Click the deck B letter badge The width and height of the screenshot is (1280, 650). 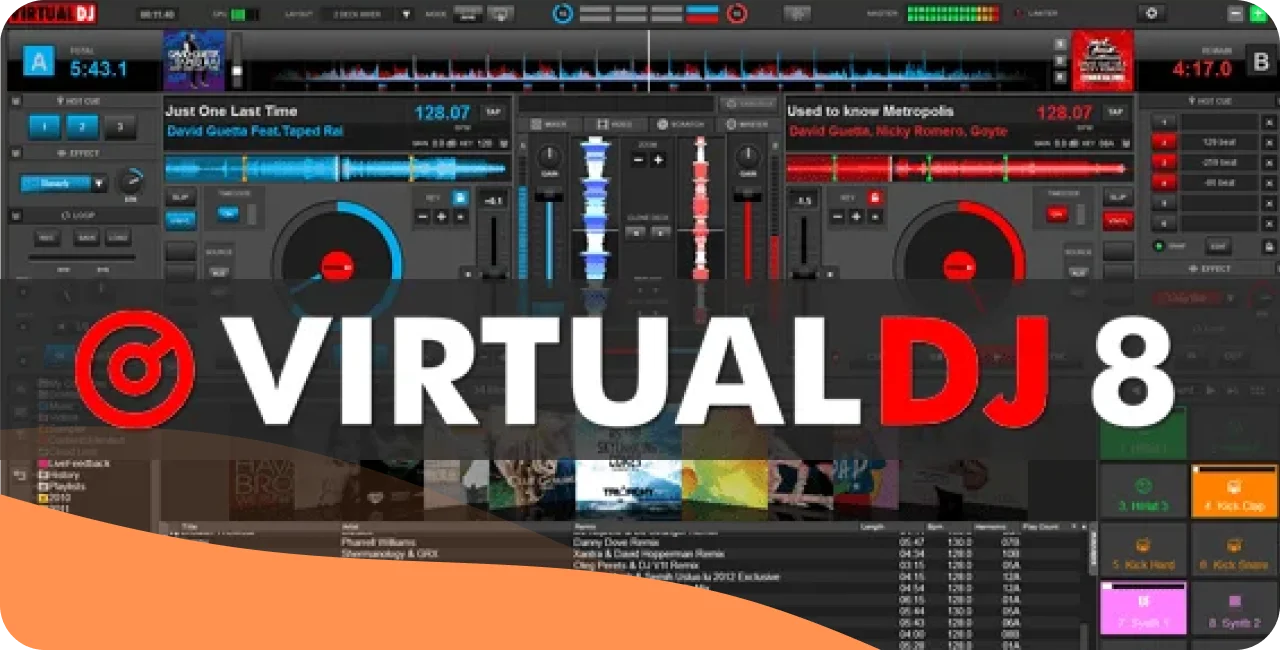click(1259, 62)
